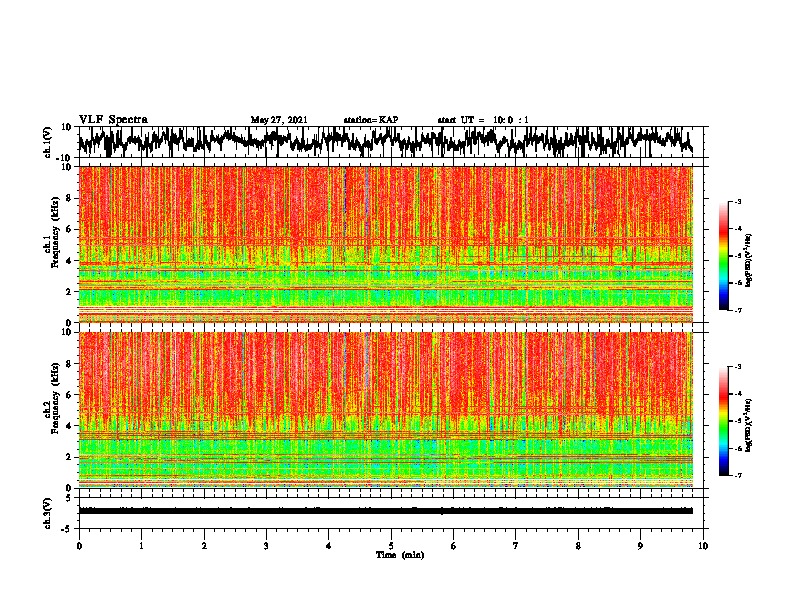Click the 'ch.1(V)' waveform axis label
The width and height of the screenshot is (792, 612).
[x=48, y=142]
